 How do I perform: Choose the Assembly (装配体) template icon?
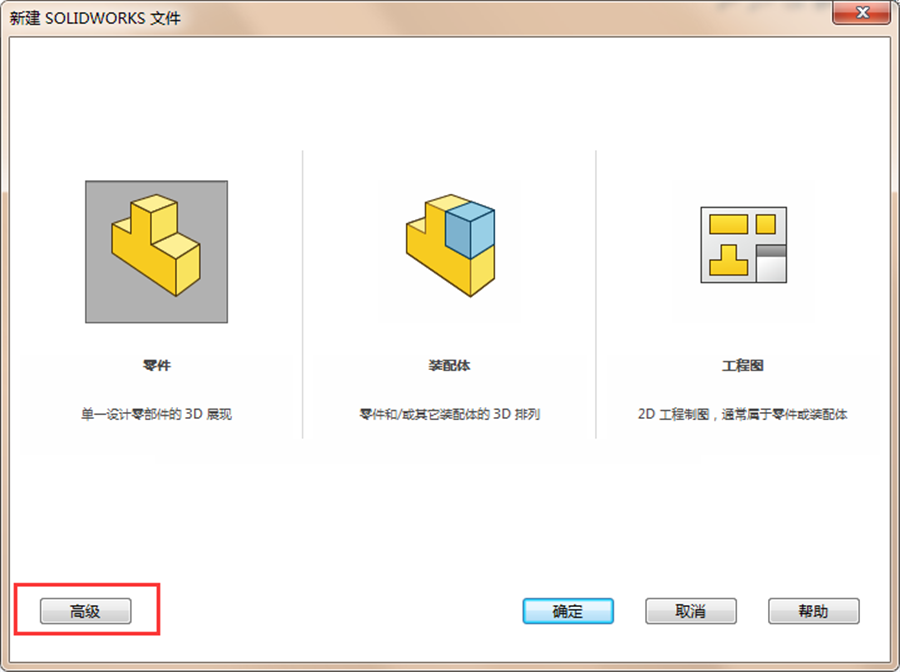point(450,245)
